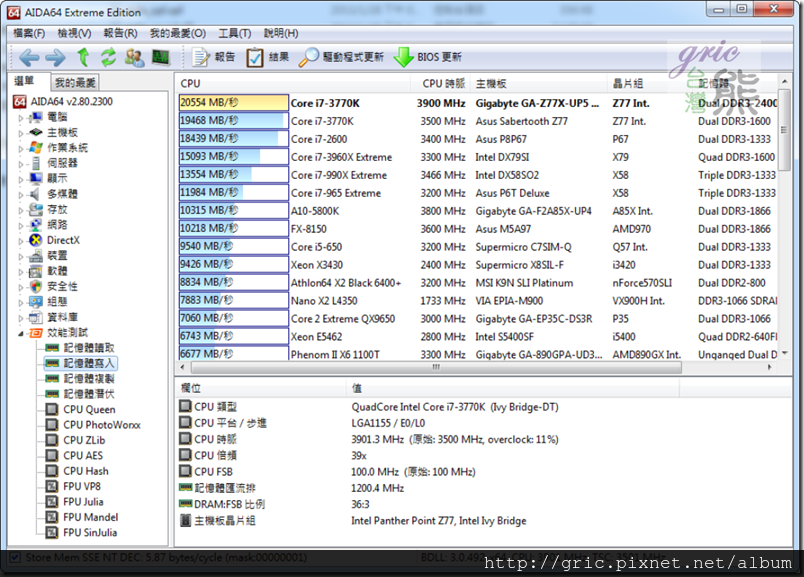Sort by the CPU 時脈 column header

tap(440, 83)
